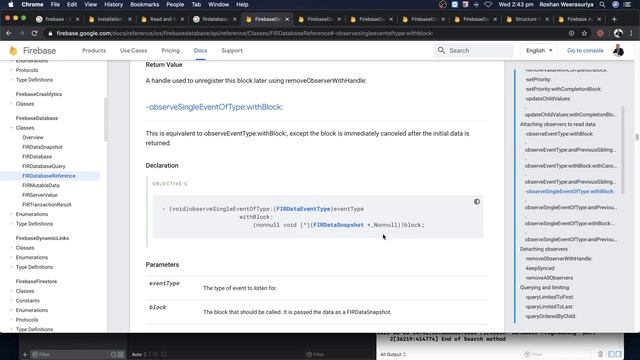Expand the FirebaseDatabase Enumerations section
Image resolution: width=640 pixels, height=360 pixels.
click(12, 214)
